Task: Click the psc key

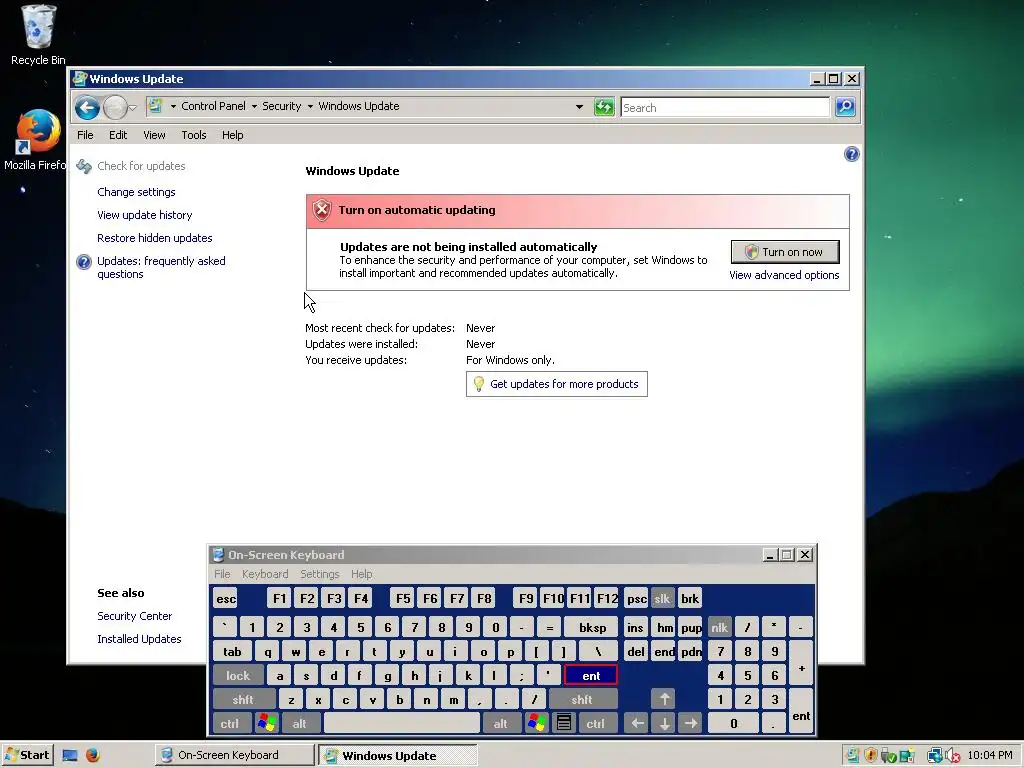Action: (636, 598)
